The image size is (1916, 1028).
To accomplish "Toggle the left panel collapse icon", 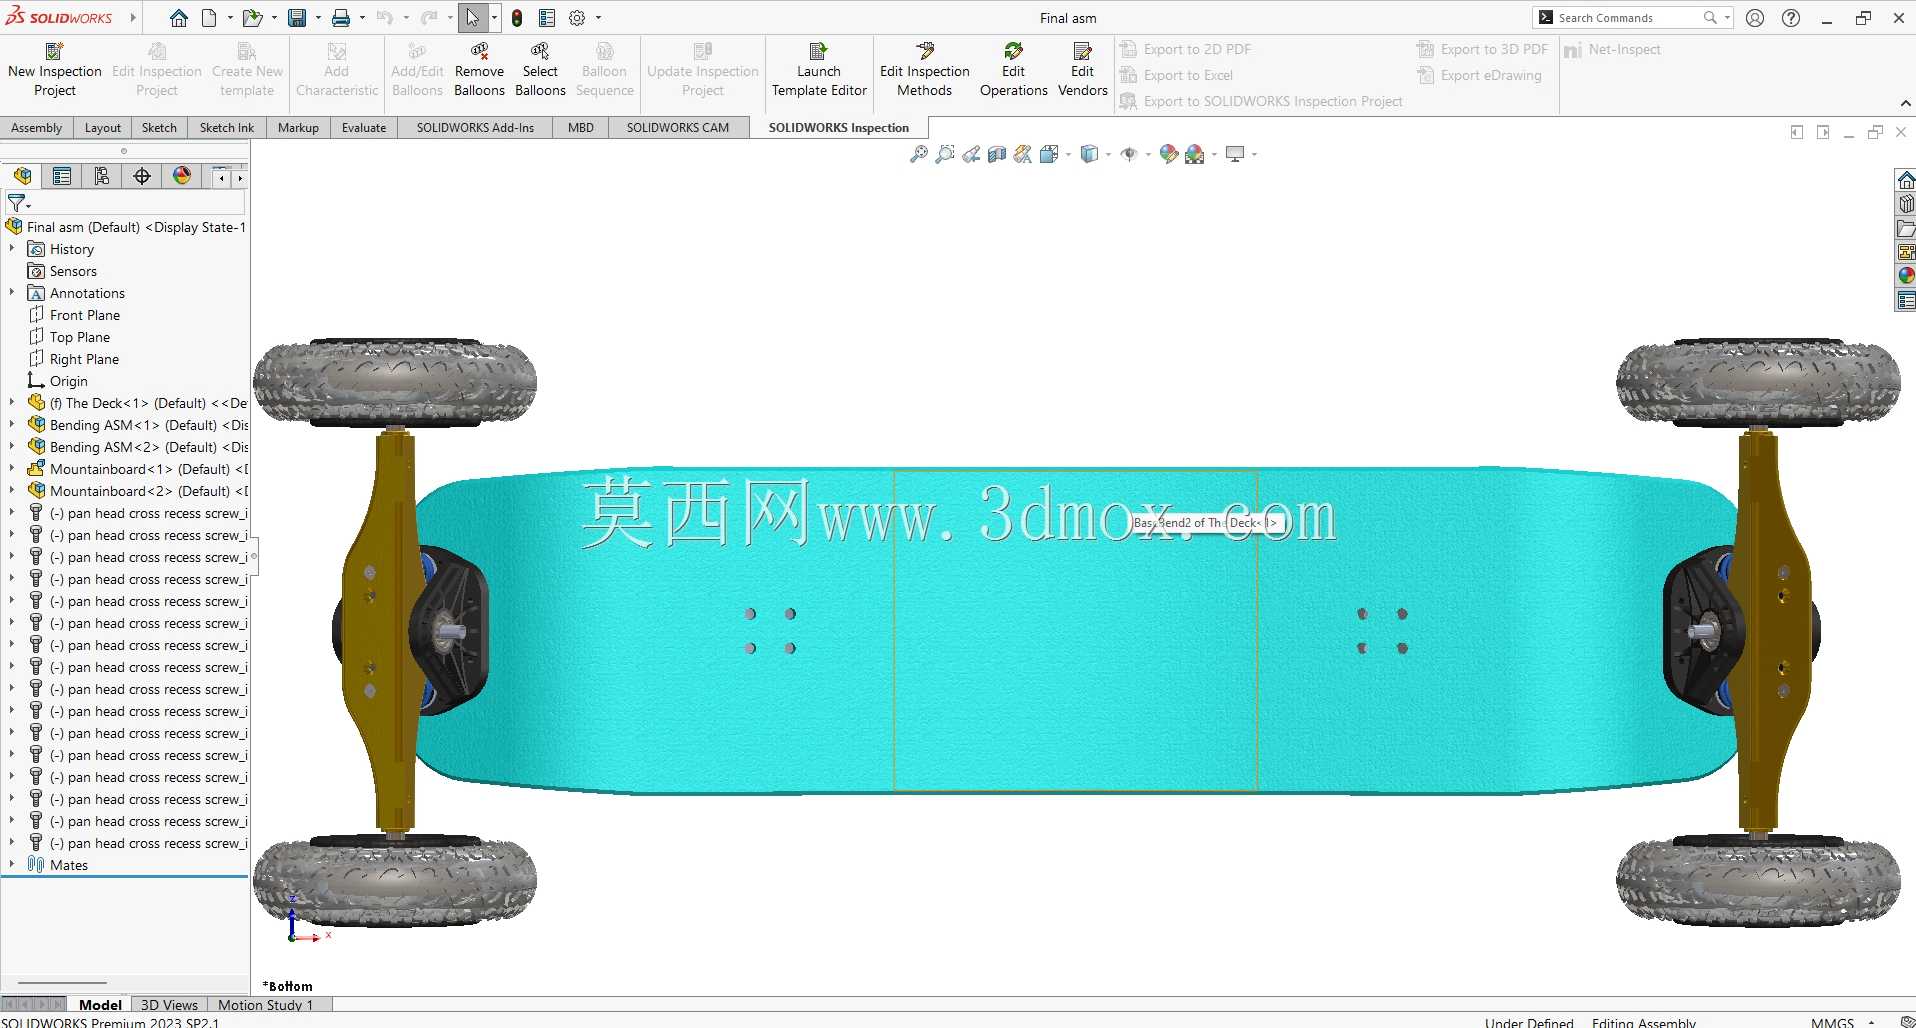I will tap(1797, 132).
